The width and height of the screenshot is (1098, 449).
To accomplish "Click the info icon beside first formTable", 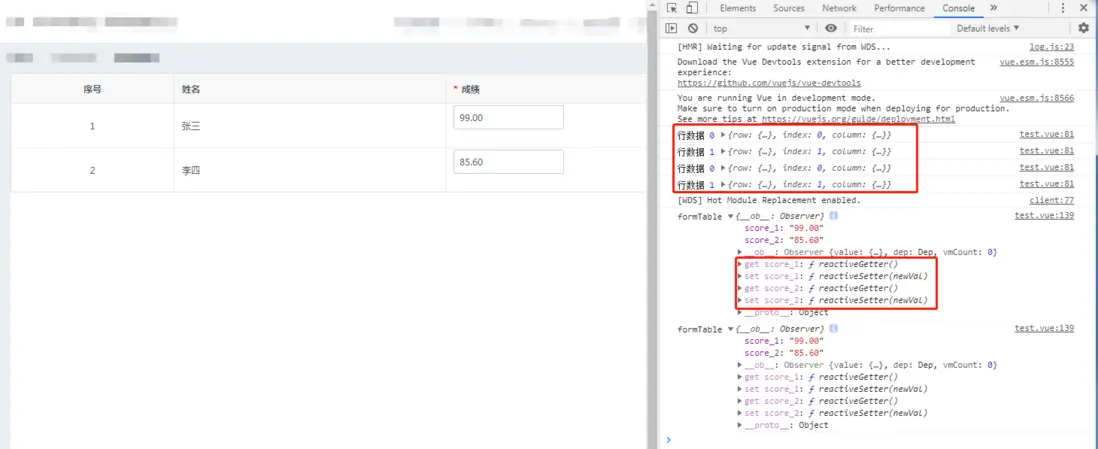I will point(835,216).
